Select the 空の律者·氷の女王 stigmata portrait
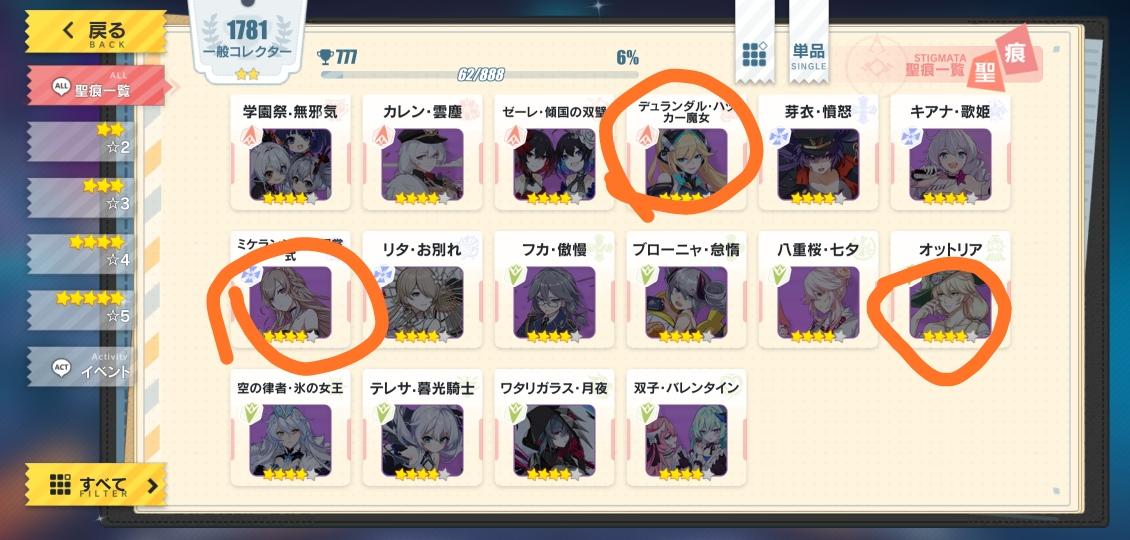 (290, 441)
